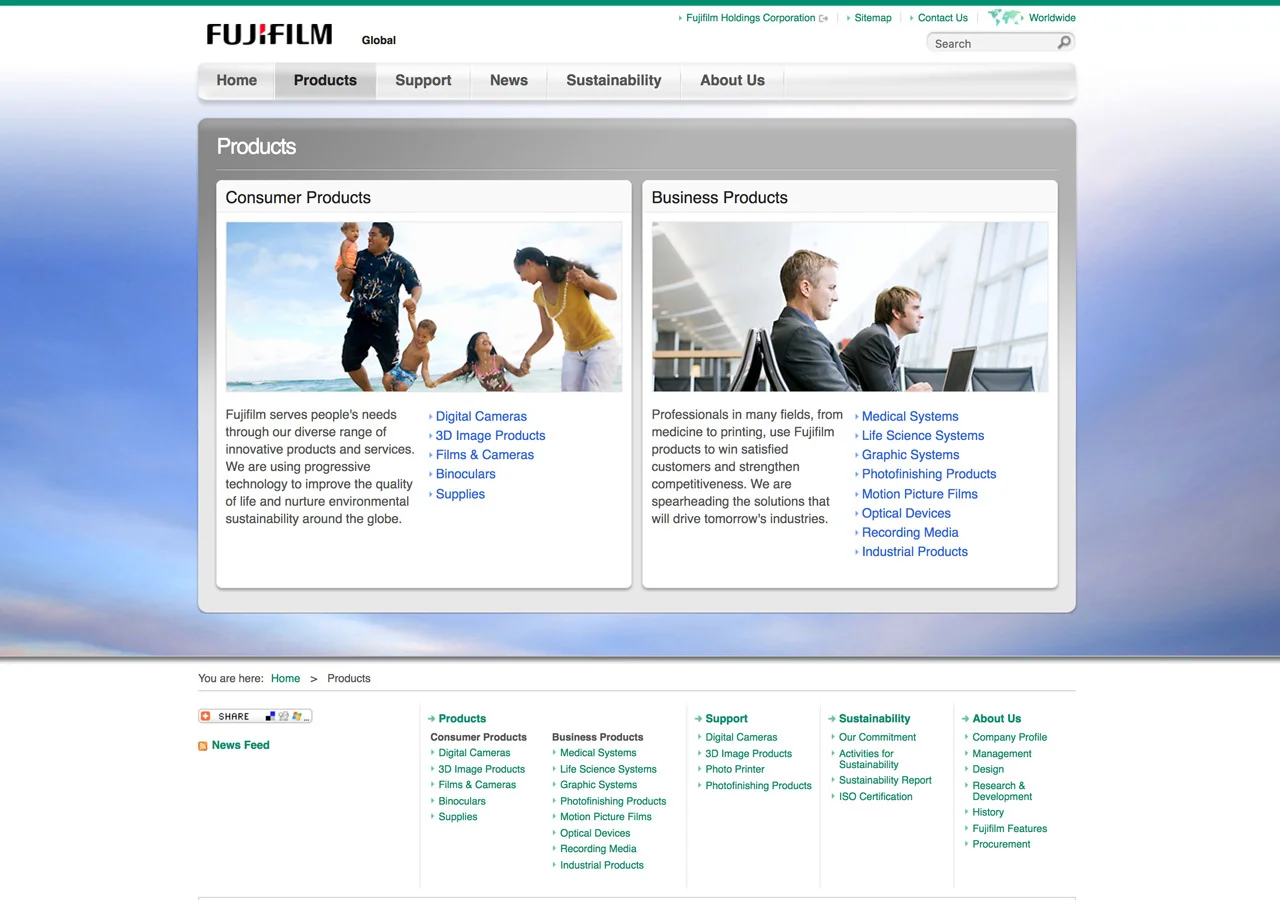The image size is (1280, 900).
Task: Click the businessmen photo under Business Products
Action: click(x=850, y=307)
